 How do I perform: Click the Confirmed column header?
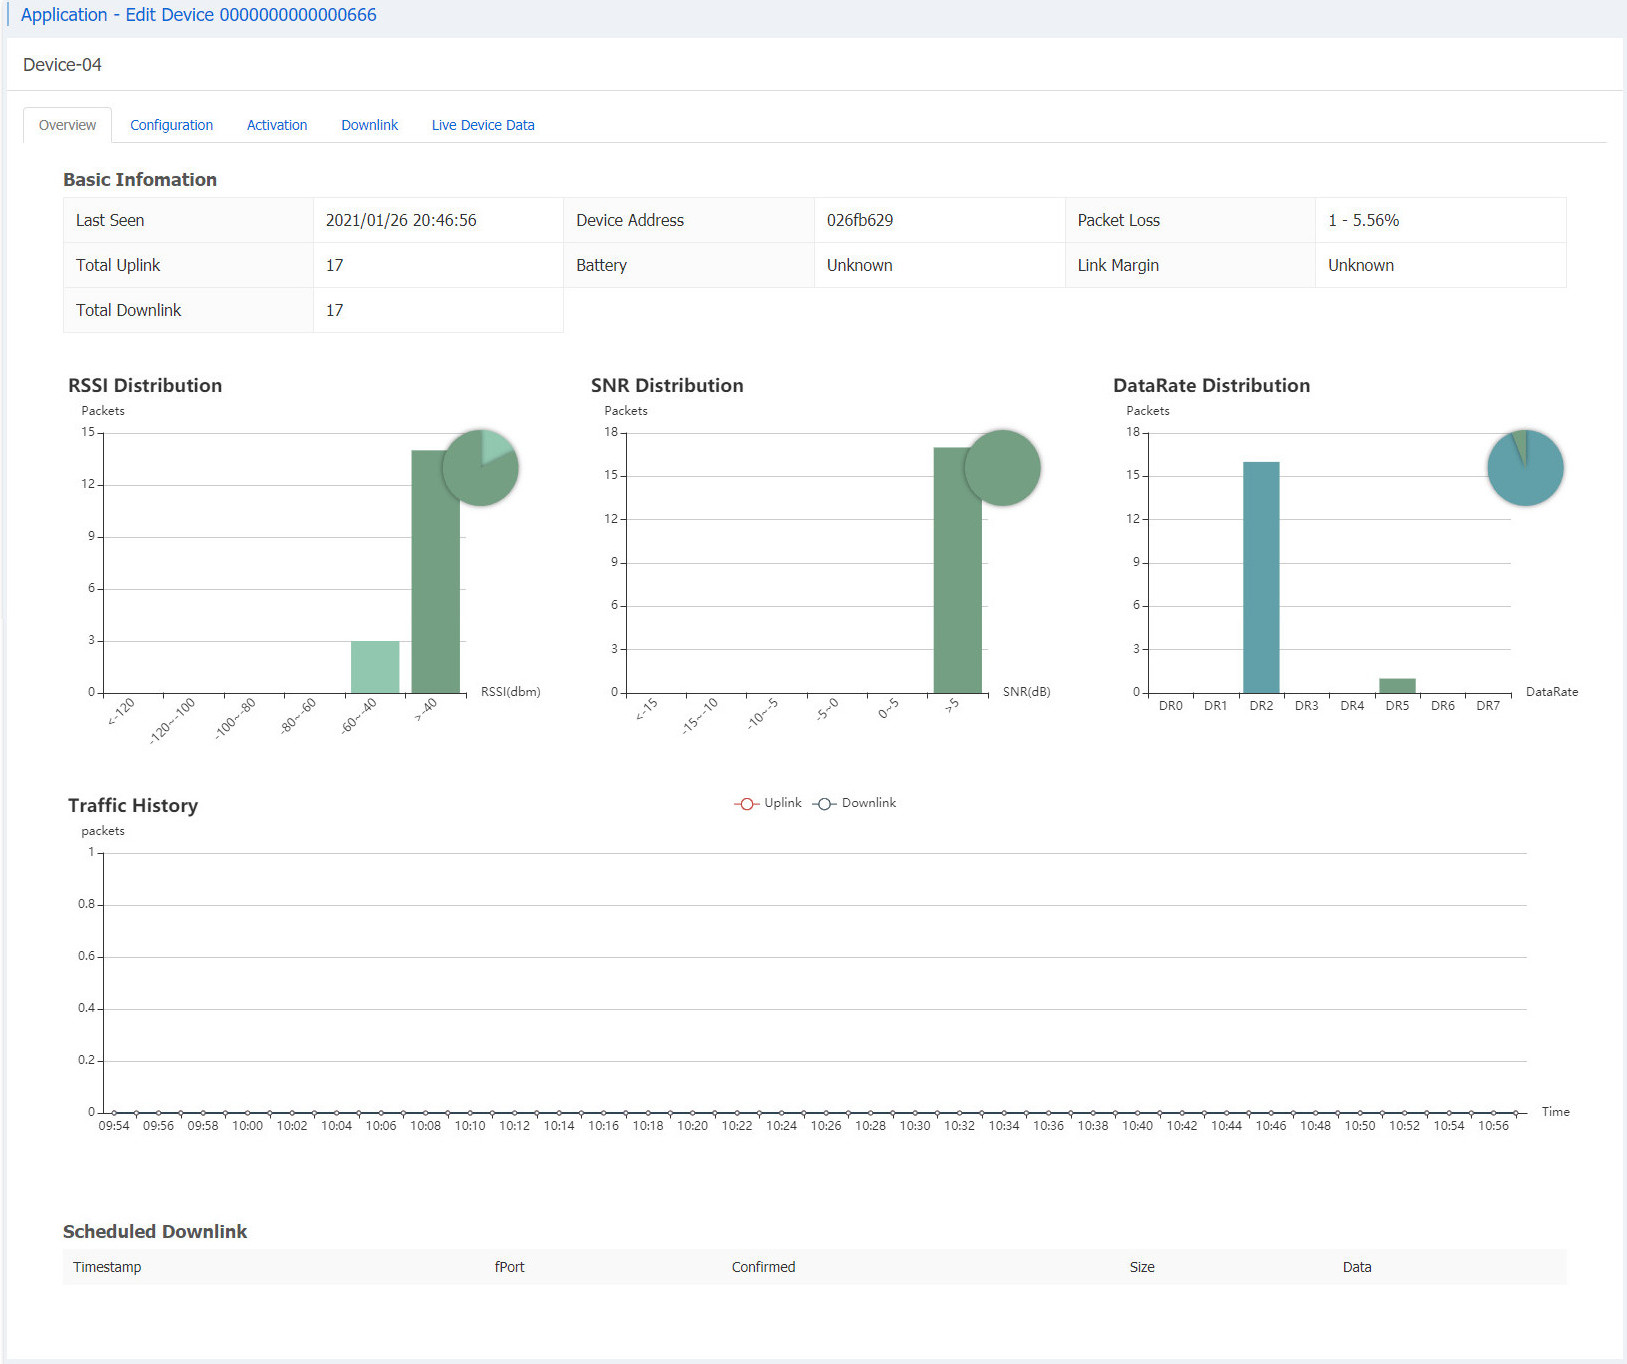click(x=763, y=1267)
